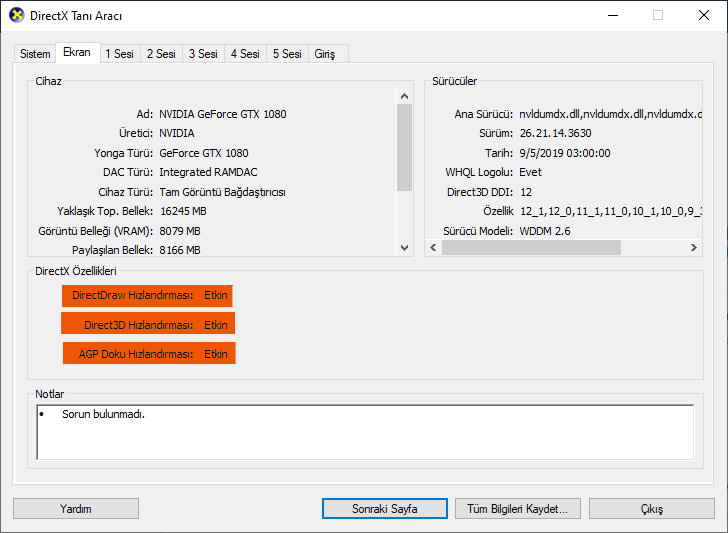Select the Ekran tab

click(77, 52)
